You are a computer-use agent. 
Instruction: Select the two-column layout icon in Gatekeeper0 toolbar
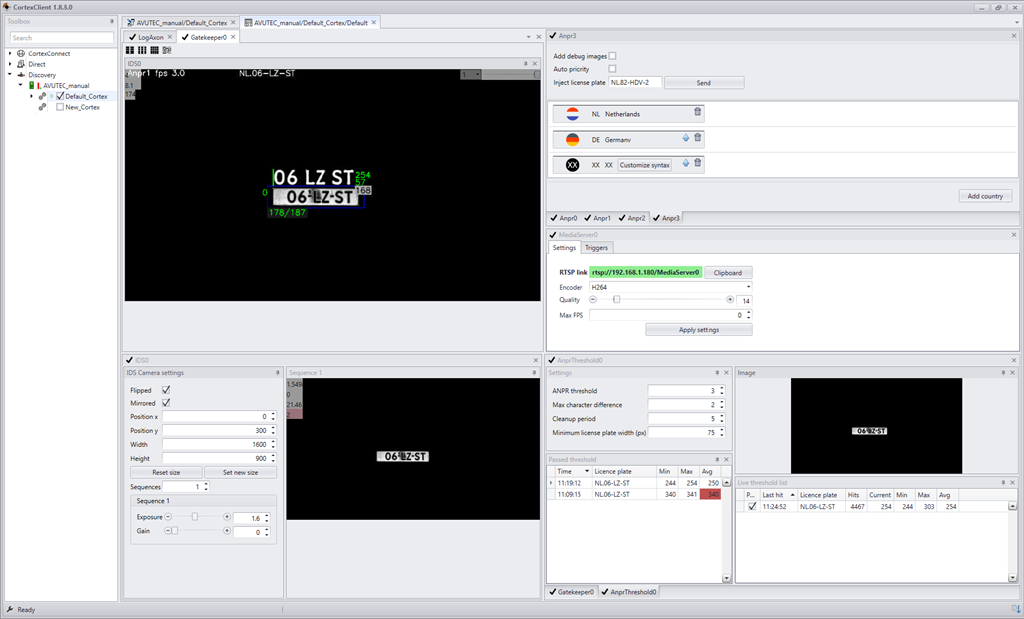click(x=130, y=50)
